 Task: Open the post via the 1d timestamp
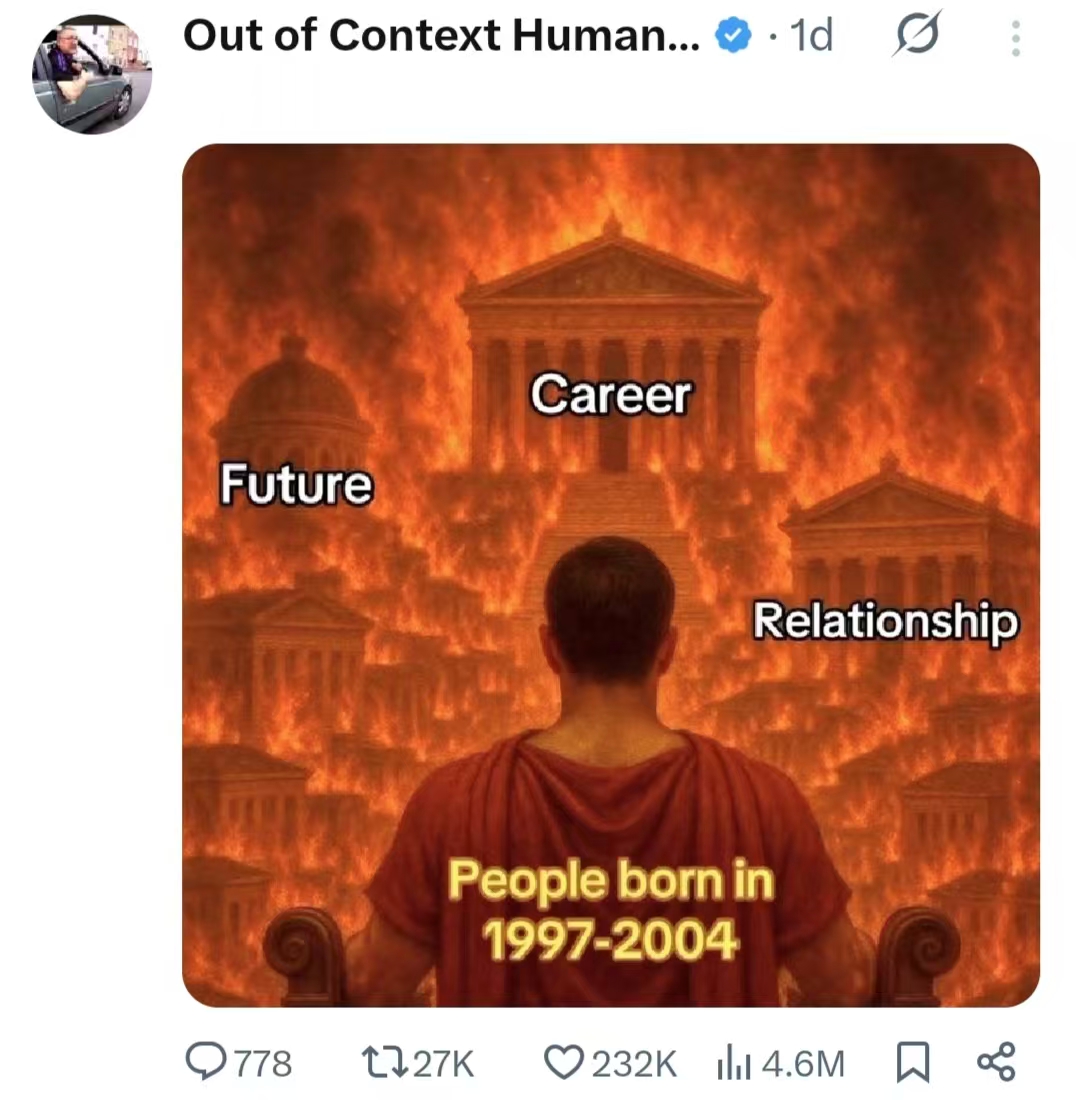click(x=810, y=37)
